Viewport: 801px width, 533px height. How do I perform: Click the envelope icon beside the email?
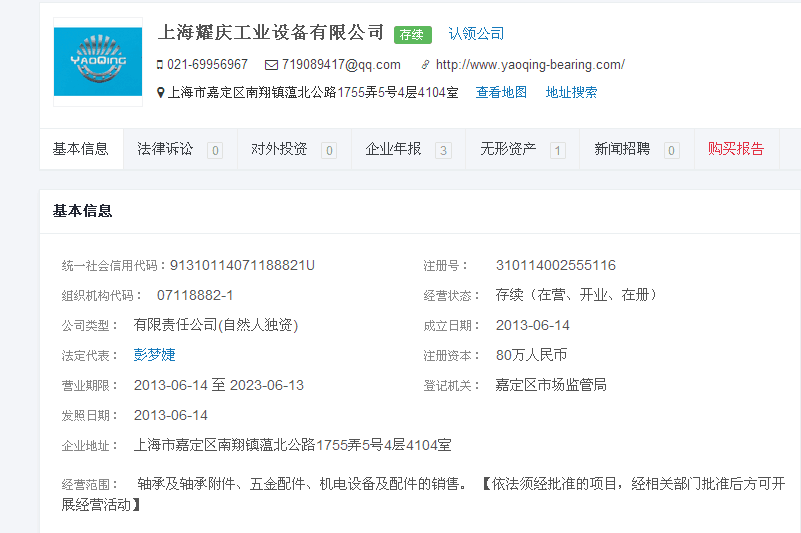click(271, 65)
